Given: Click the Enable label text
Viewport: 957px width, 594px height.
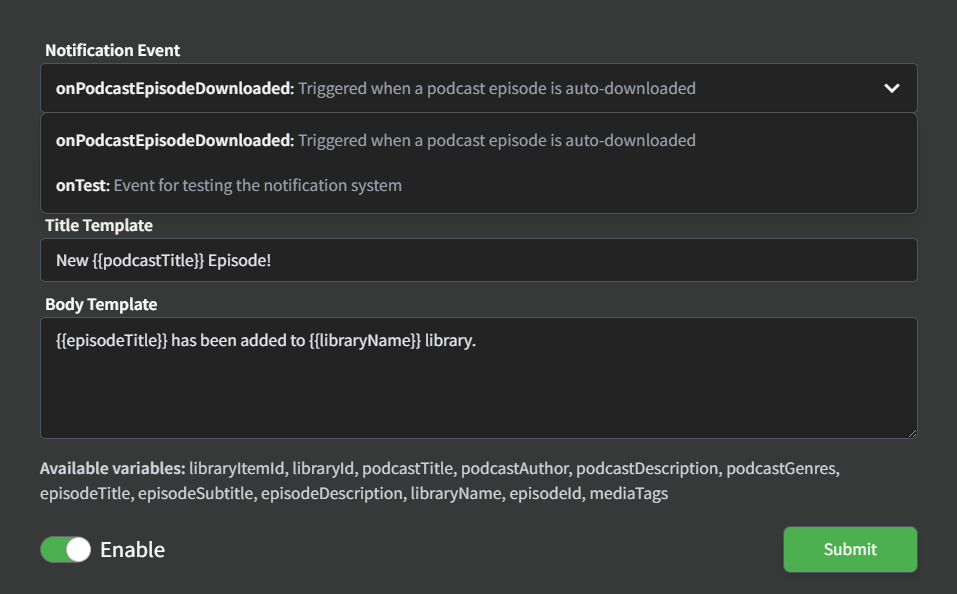Looking at the screenshot, I should (x=132, y=549).
